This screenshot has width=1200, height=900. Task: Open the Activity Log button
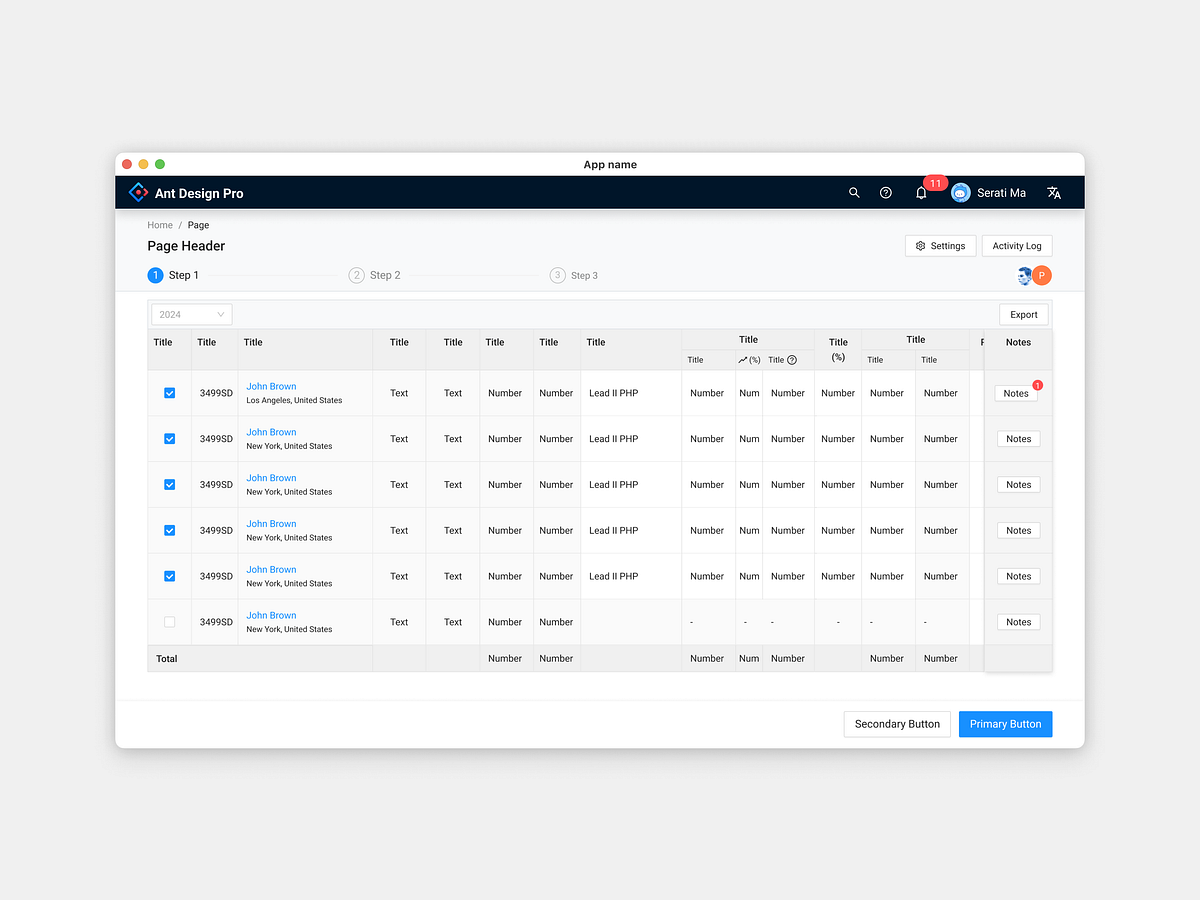tap(1017, 246)
